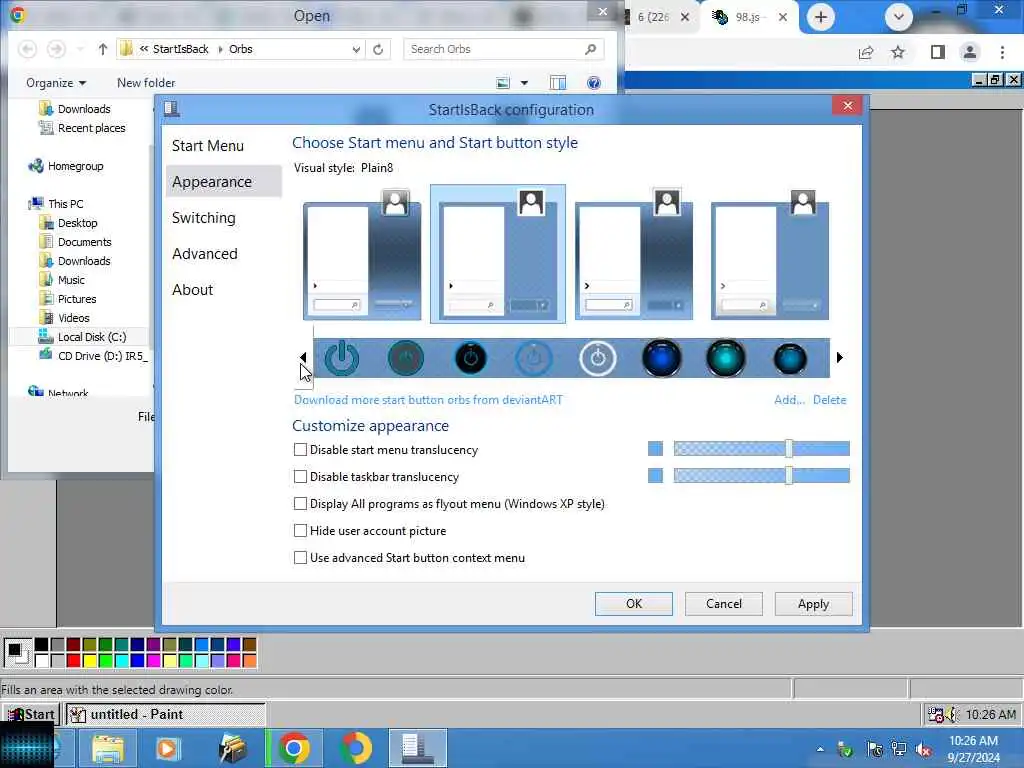Check Display All programs as flyout menu

[300, 504]
